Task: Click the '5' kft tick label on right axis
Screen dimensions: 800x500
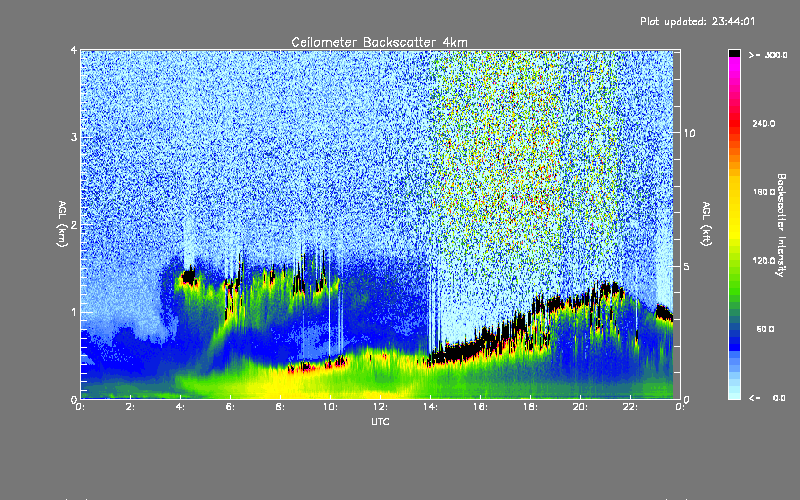Action: [687, 266]
